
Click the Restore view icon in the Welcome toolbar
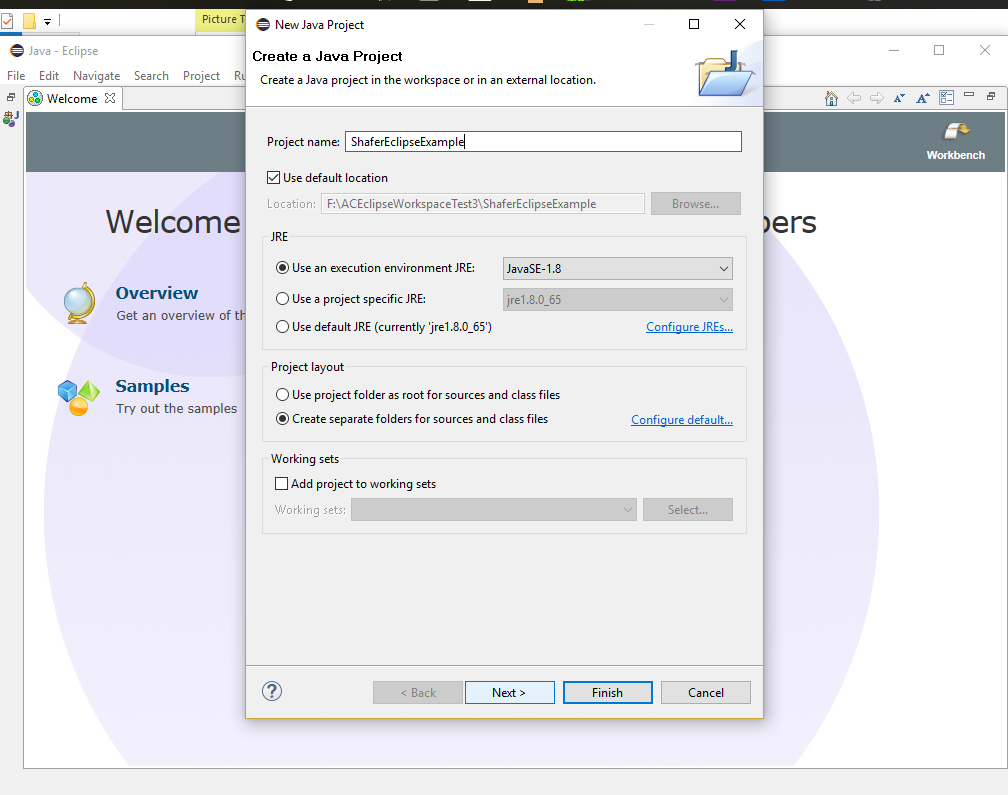click(x=991, y=96)
